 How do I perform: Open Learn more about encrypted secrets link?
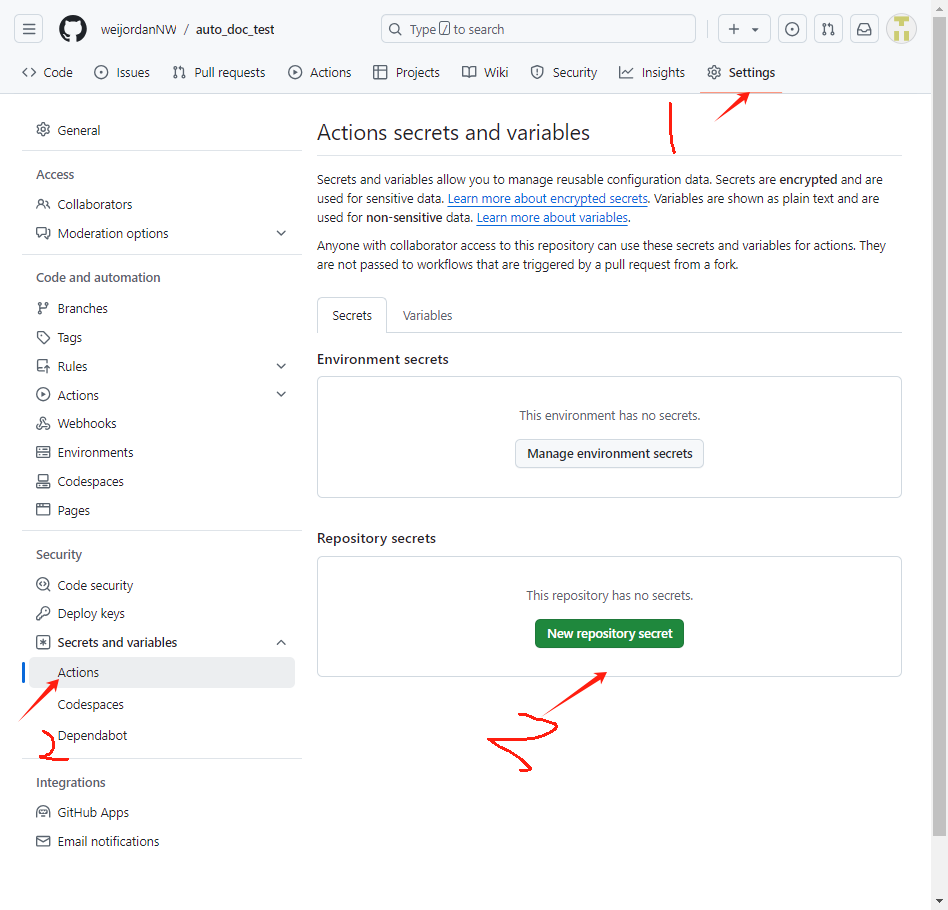[548, 199]
